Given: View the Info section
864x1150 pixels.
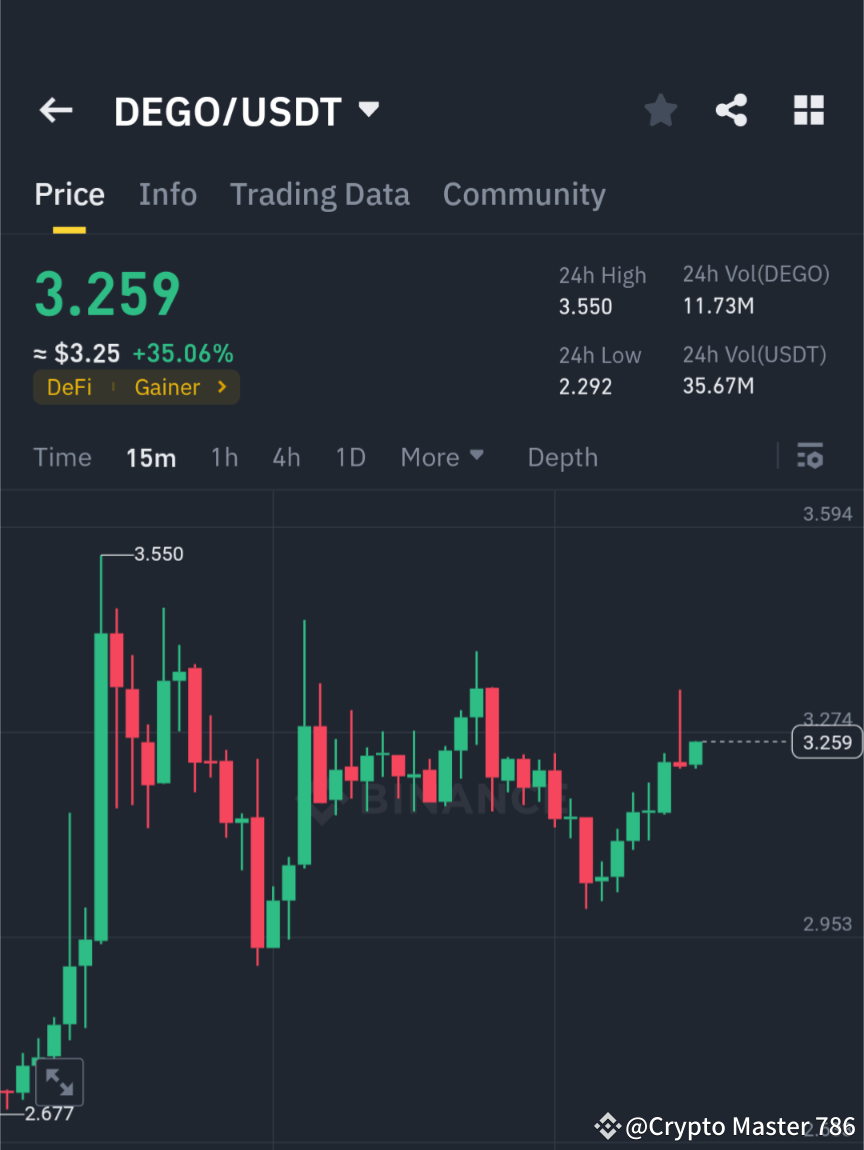Looking at the screenshot, I should [167, 194].
